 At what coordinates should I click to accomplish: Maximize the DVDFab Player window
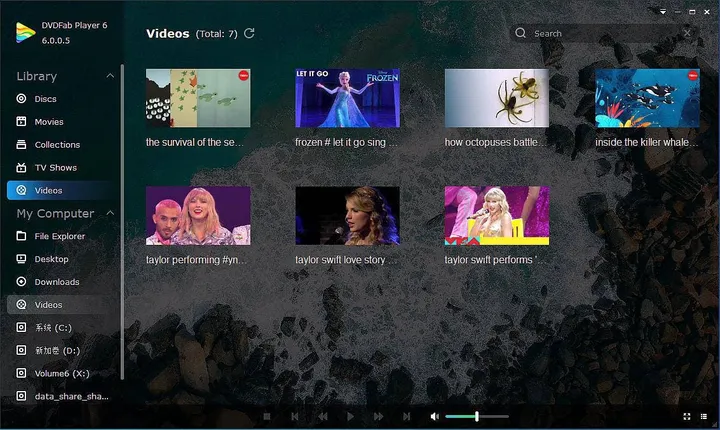coord(692,12)
